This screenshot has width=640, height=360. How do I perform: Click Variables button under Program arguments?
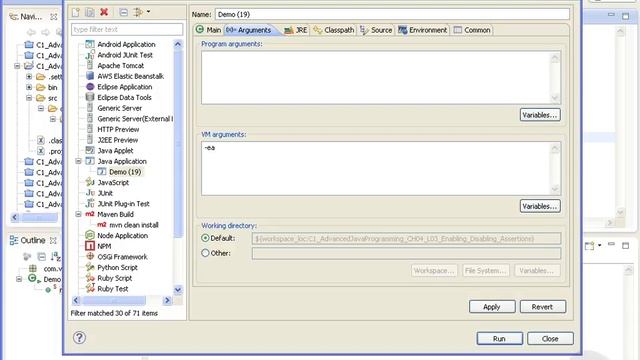[540, 115]
